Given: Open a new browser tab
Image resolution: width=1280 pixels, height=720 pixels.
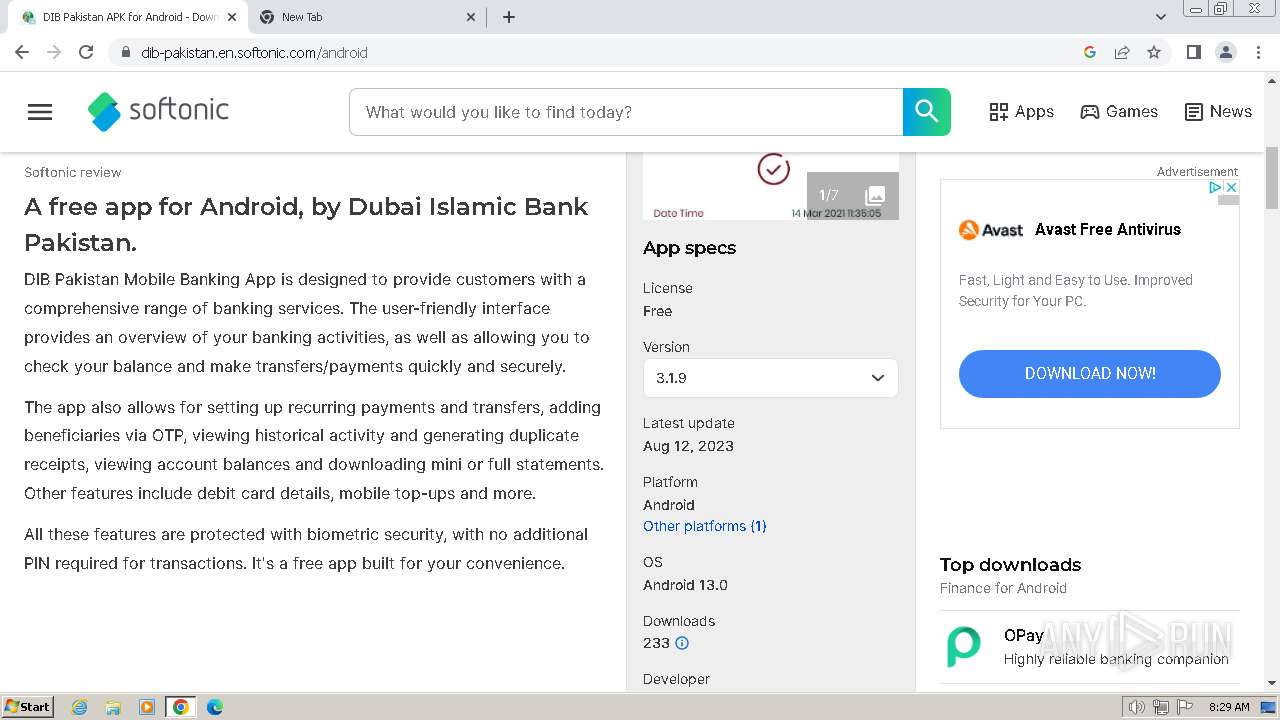Looking at the screenshot, I should 509,17.
